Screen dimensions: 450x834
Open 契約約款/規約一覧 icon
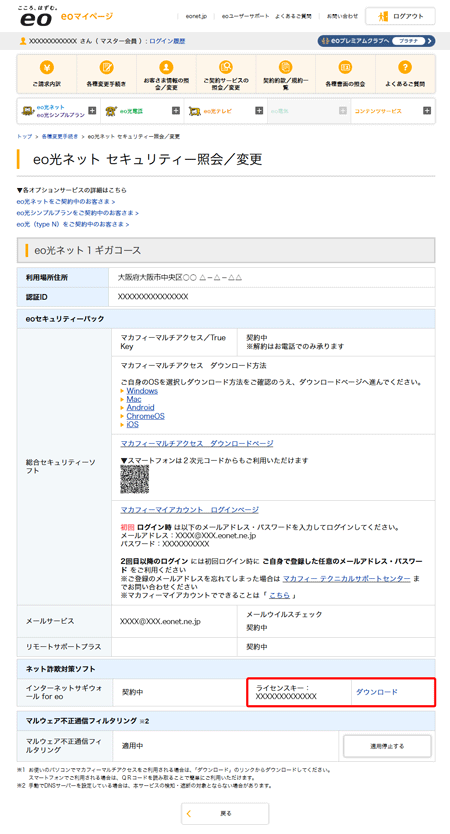pos(286,68)
